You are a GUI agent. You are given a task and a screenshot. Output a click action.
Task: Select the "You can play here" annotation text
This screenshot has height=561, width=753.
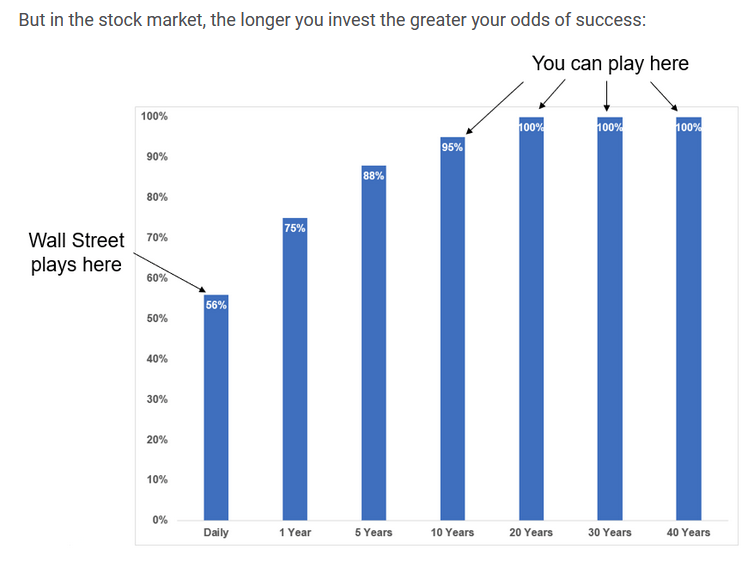610,63
